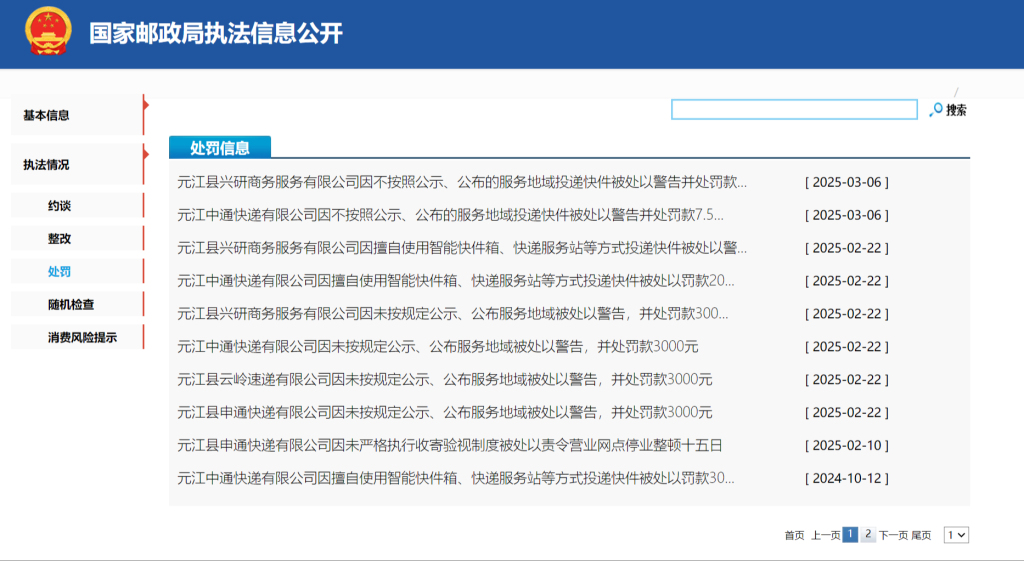Click the national emblem logo
The width and height of the screenshot is (1024, 561).
(48, 33)
